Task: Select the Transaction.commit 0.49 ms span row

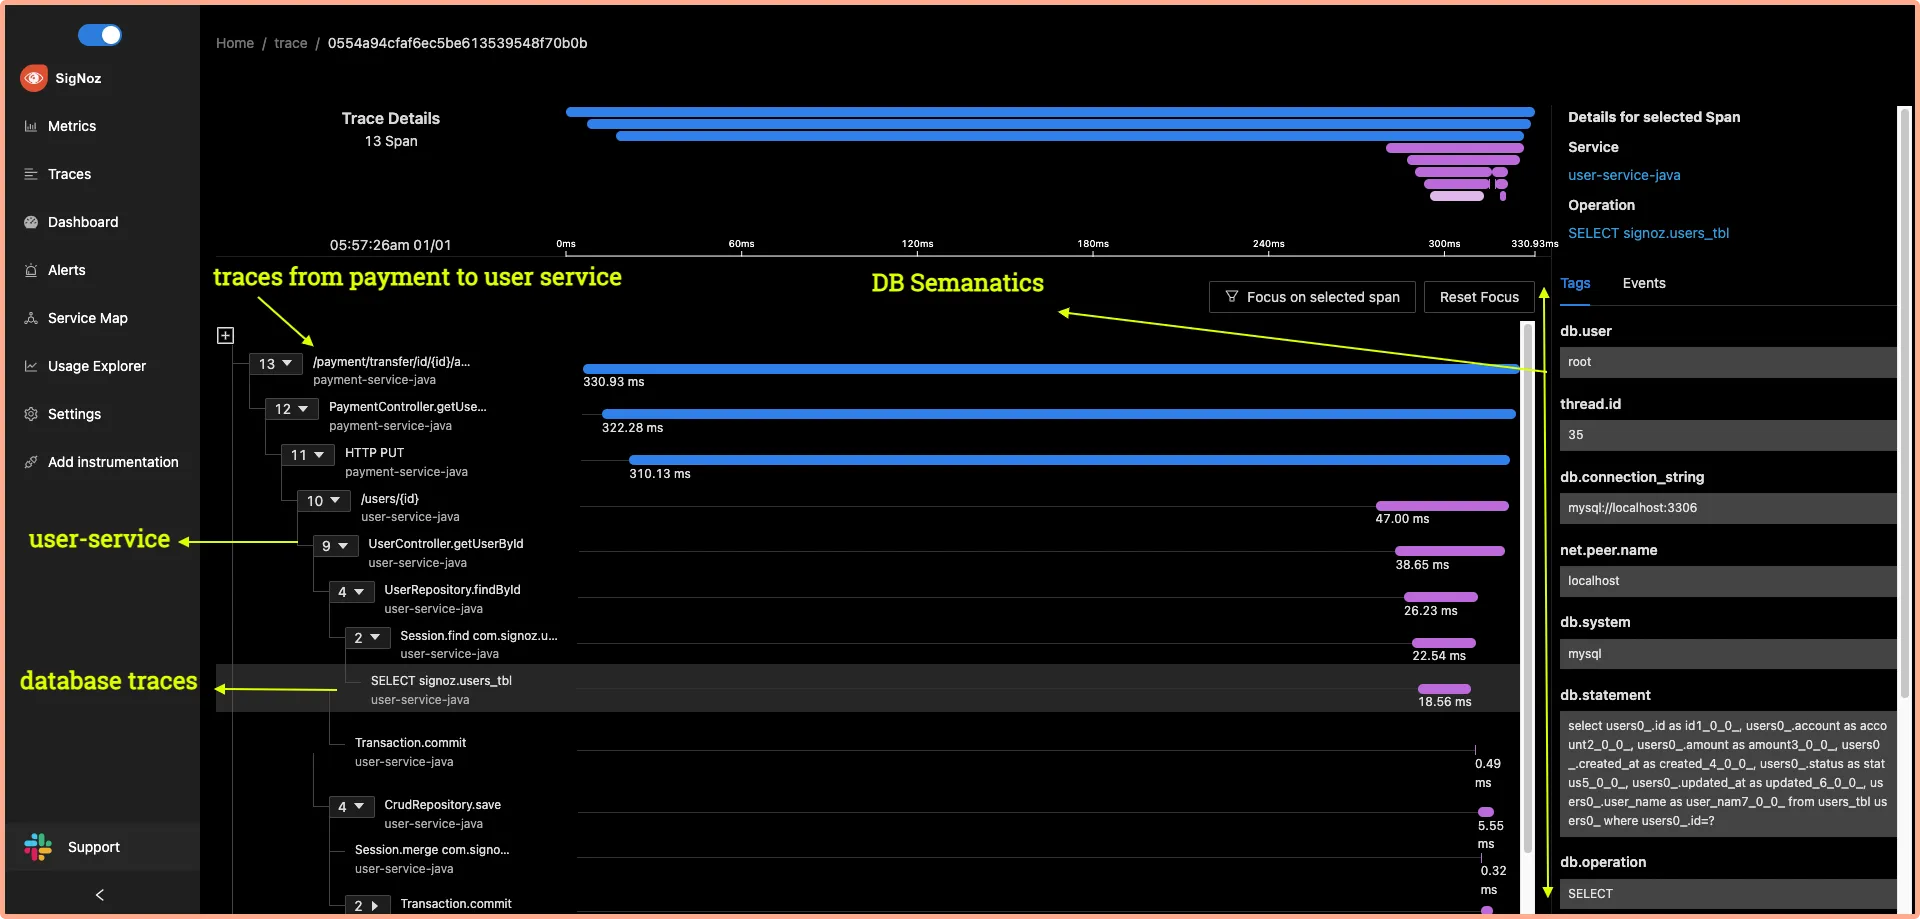Action: click(868, 752)
